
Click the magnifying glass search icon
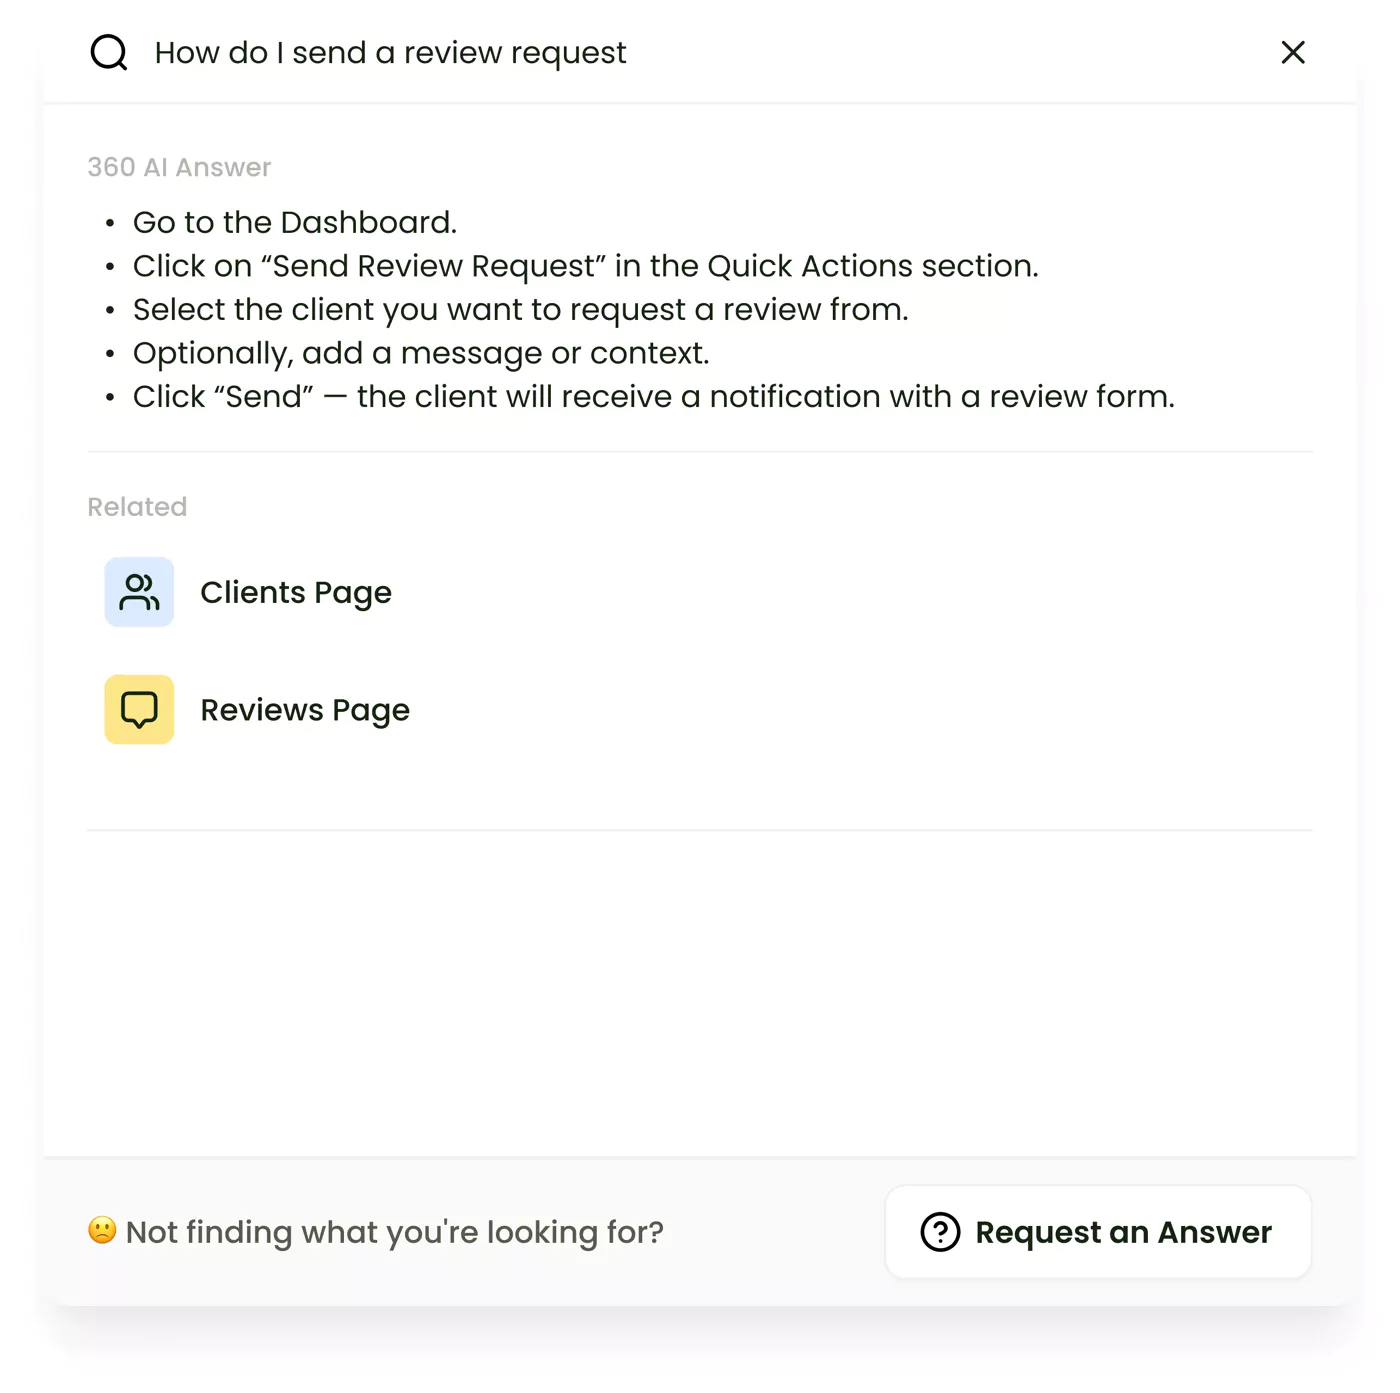[108, 52]
